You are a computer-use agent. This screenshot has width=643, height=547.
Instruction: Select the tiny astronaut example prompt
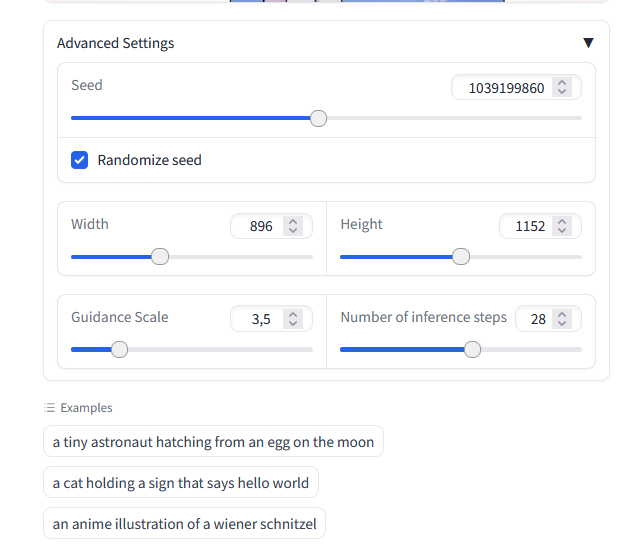coord(213,442)
